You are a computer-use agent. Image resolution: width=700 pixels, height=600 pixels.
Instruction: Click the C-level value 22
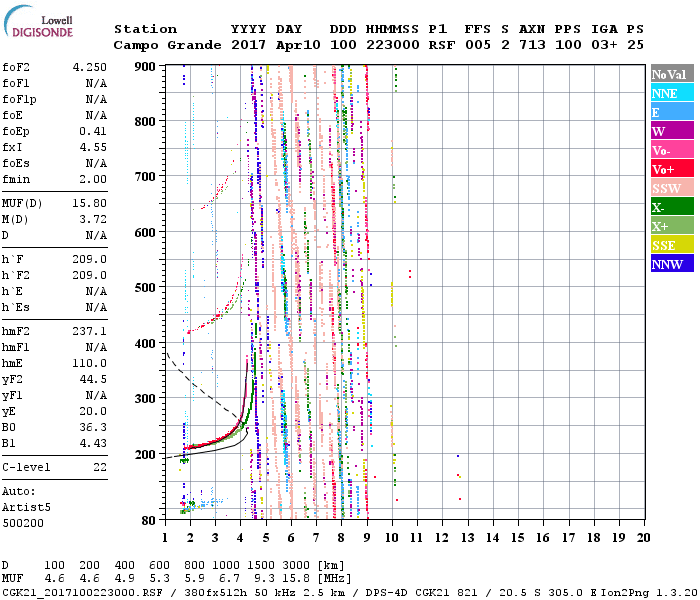tap(100, 467)
